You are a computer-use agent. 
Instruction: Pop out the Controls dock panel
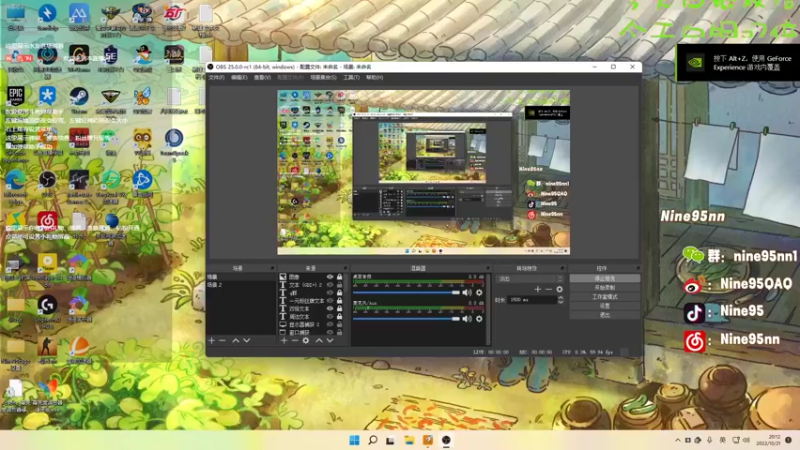click(637, 268)
